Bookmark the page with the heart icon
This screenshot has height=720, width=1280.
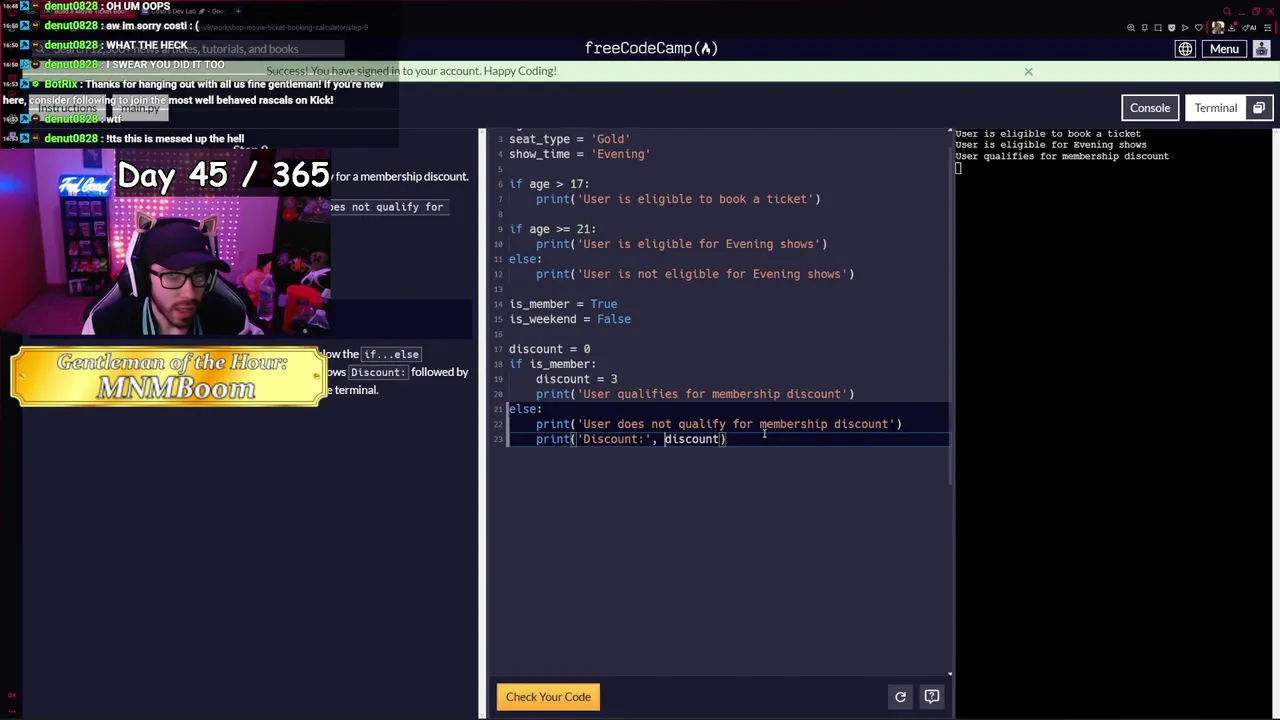point(1199,28)
